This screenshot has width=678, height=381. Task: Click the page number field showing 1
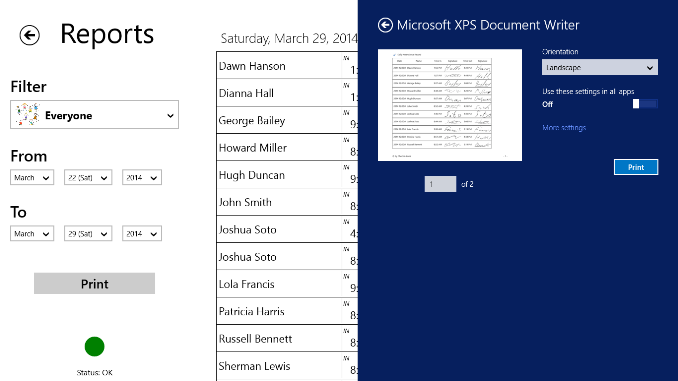pos(440,184)
